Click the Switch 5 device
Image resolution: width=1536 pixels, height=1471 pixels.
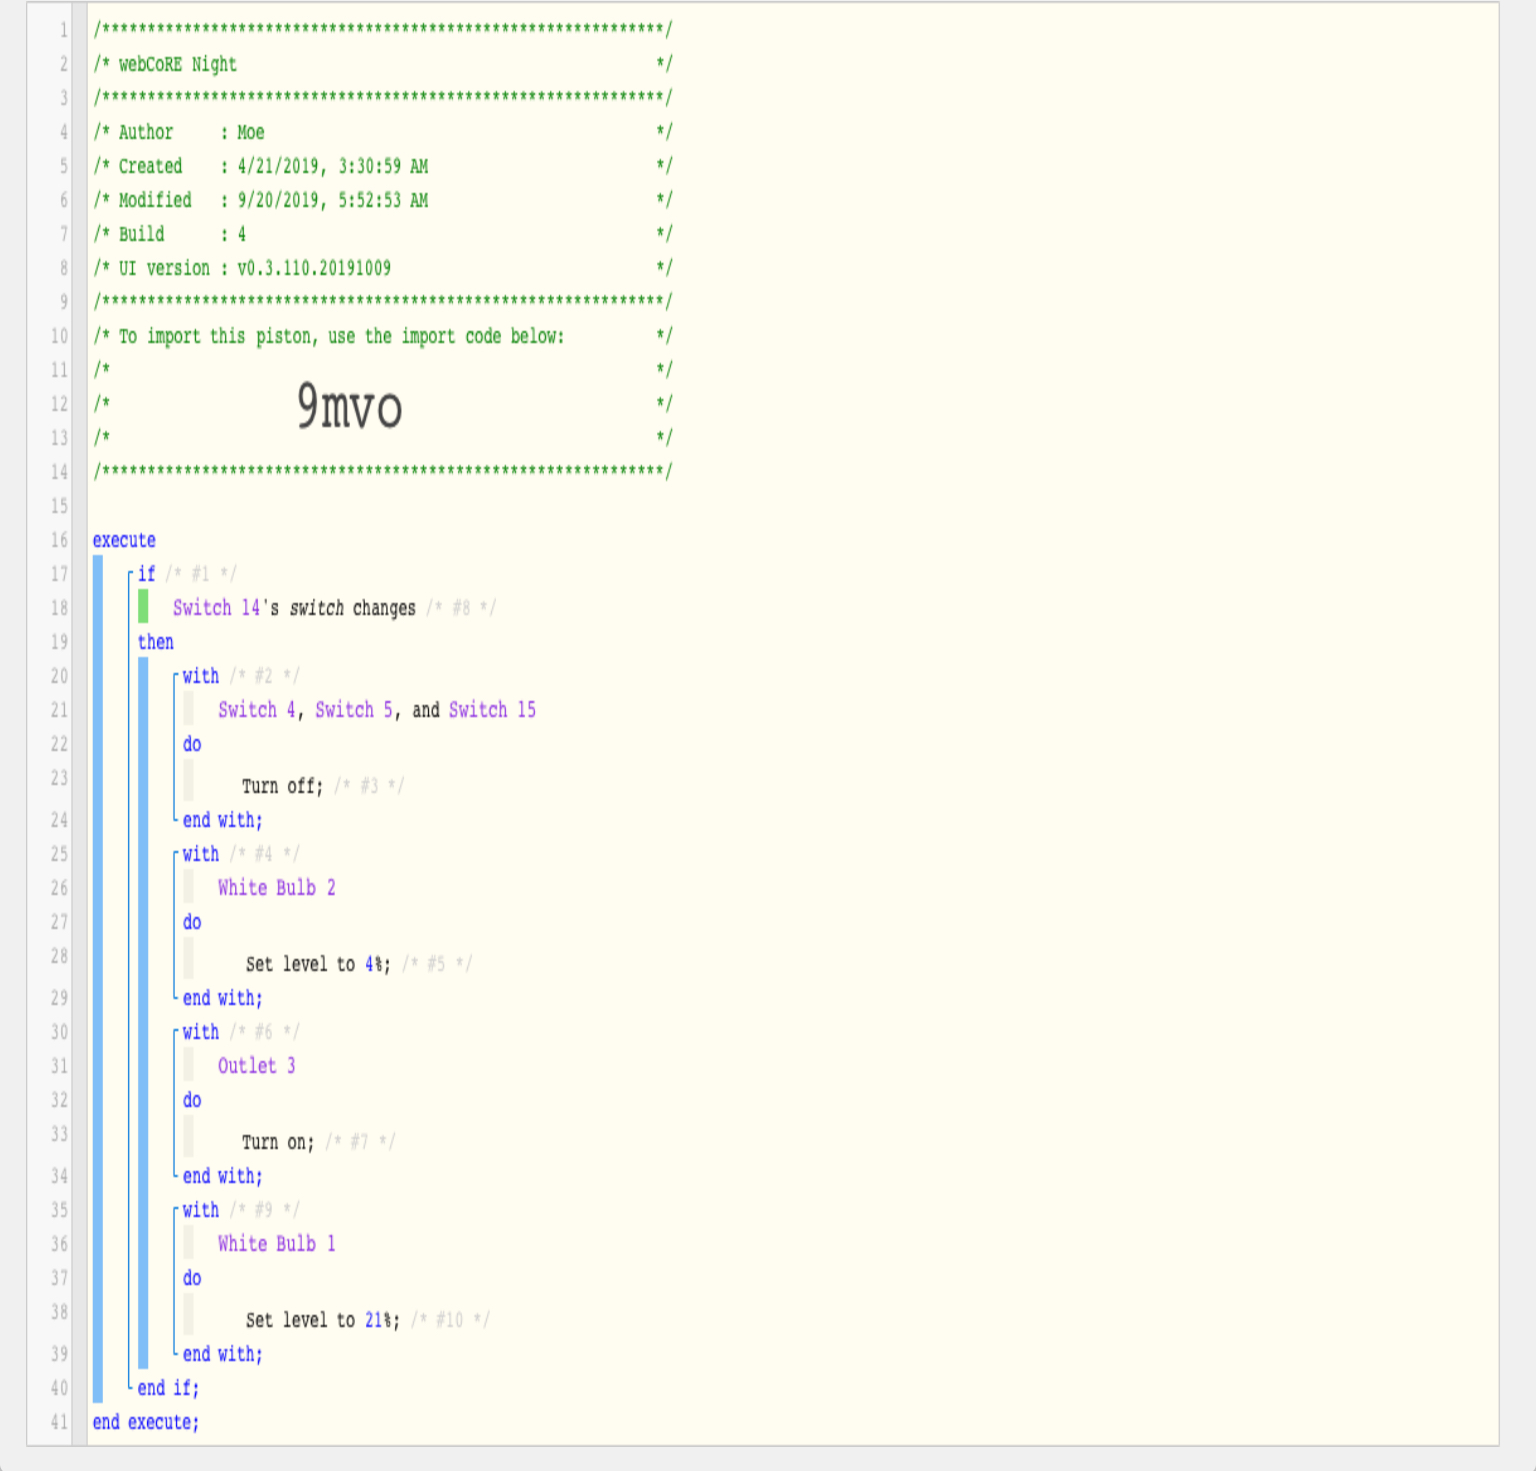coord(354,710)
